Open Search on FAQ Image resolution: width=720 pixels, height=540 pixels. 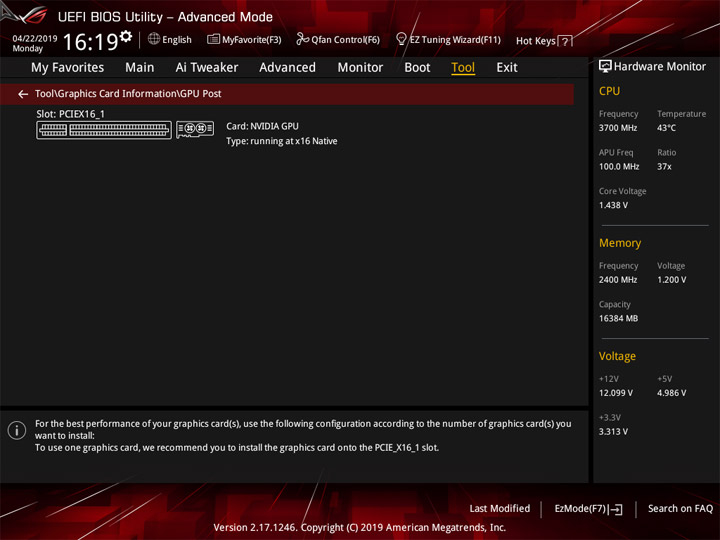[x=681, y=508]
